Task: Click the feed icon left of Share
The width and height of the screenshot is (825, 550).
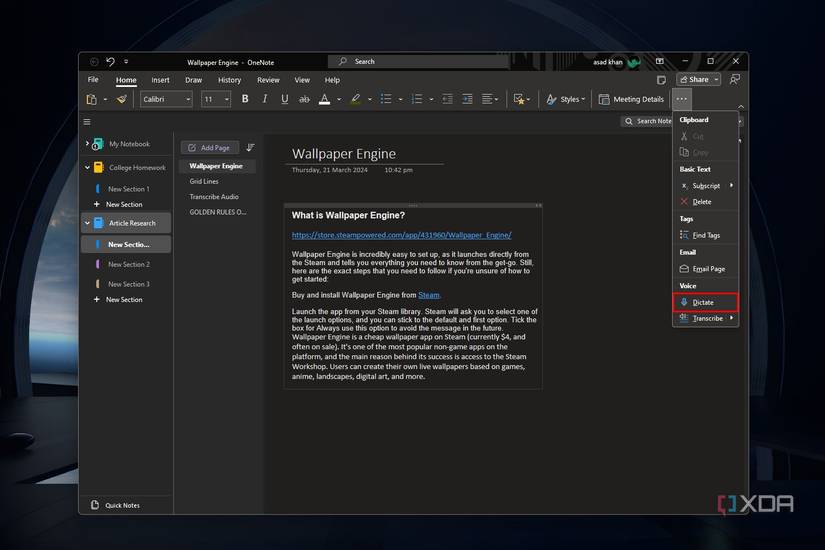Action: 661,79
